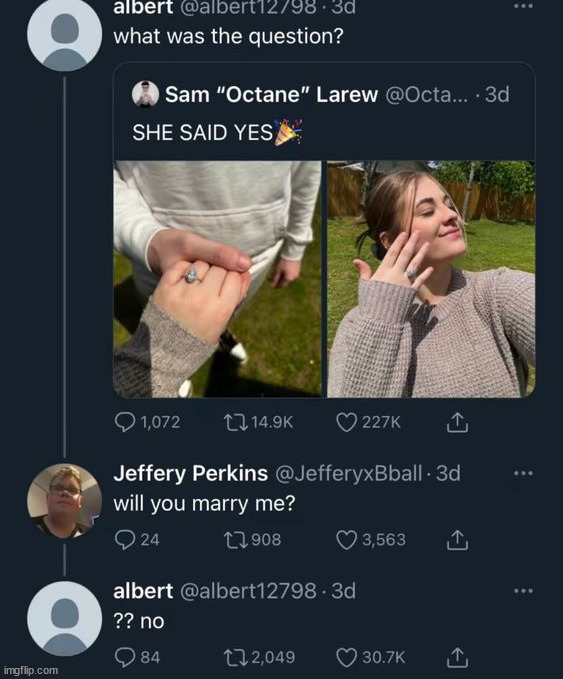Share Jeffery Perkins' tweet
Image resolution: width=563 pixels, height=679 pixels.
[457, 540]
